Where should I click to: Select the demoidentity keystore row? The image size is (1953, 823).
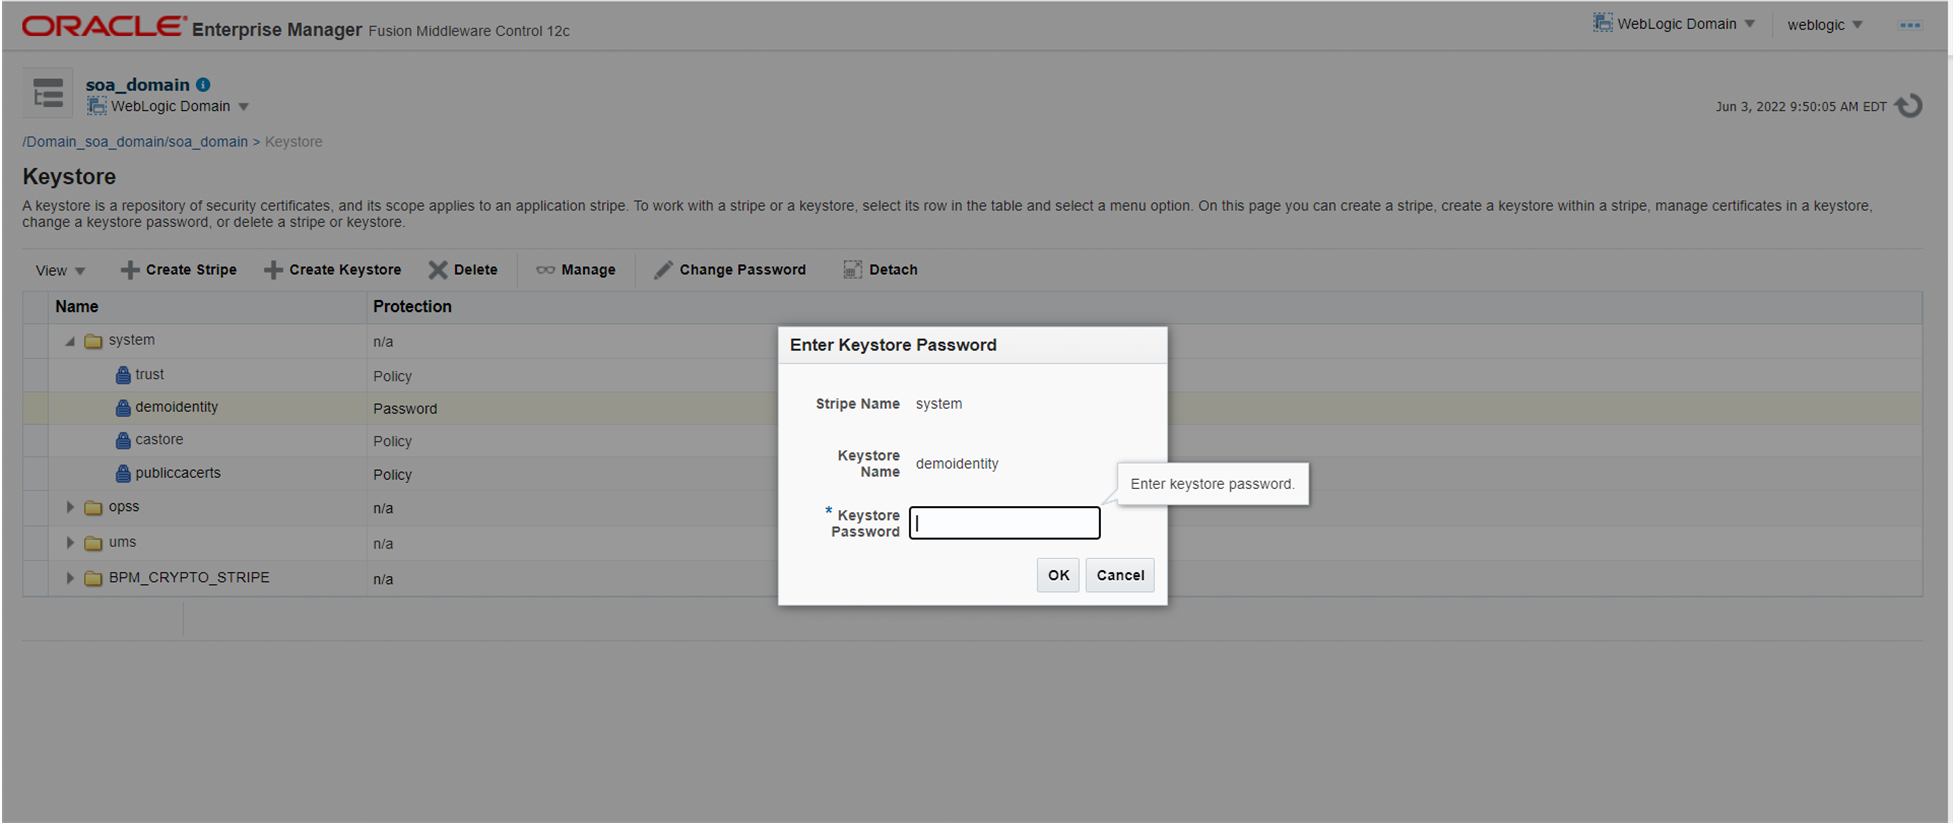972,408
